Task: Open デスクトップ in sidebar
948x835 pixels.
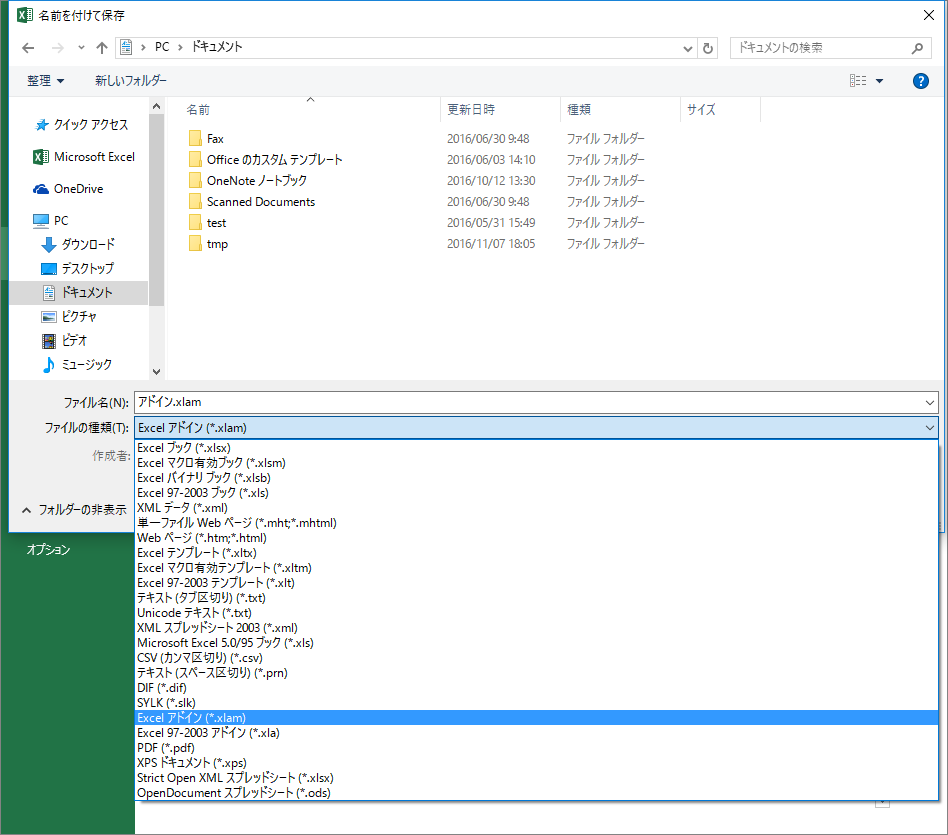Action: 77,268
